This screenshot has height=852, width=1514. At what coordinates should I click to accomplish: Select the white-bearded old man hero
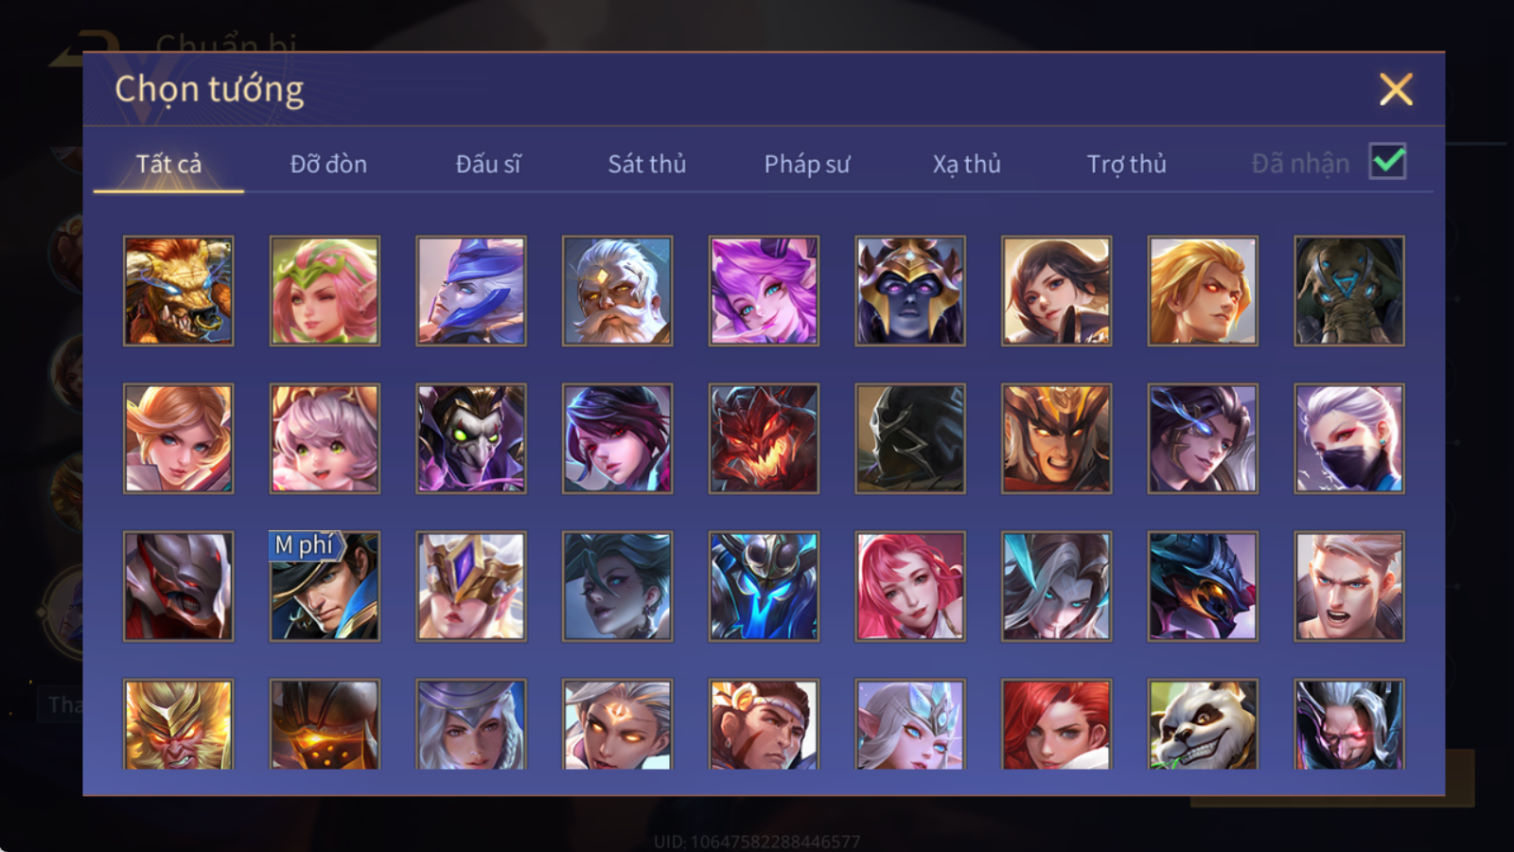pyautogui.click(x=618, y=291)
